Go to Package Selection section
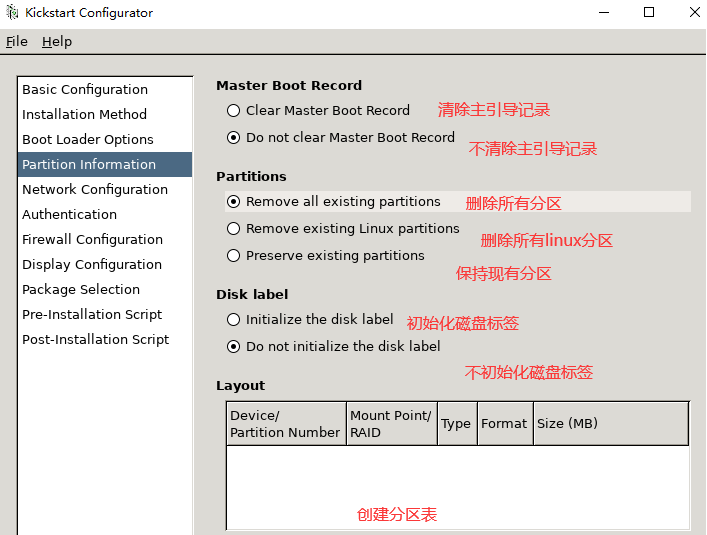This screenshot has width=707, height=535. 105,289
